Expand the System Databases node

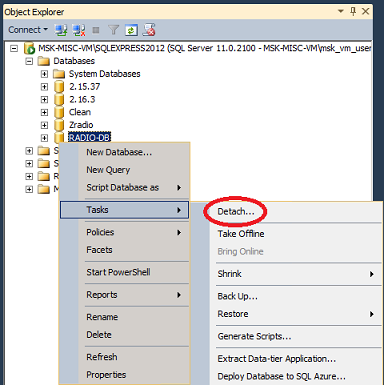pos(44,74)
